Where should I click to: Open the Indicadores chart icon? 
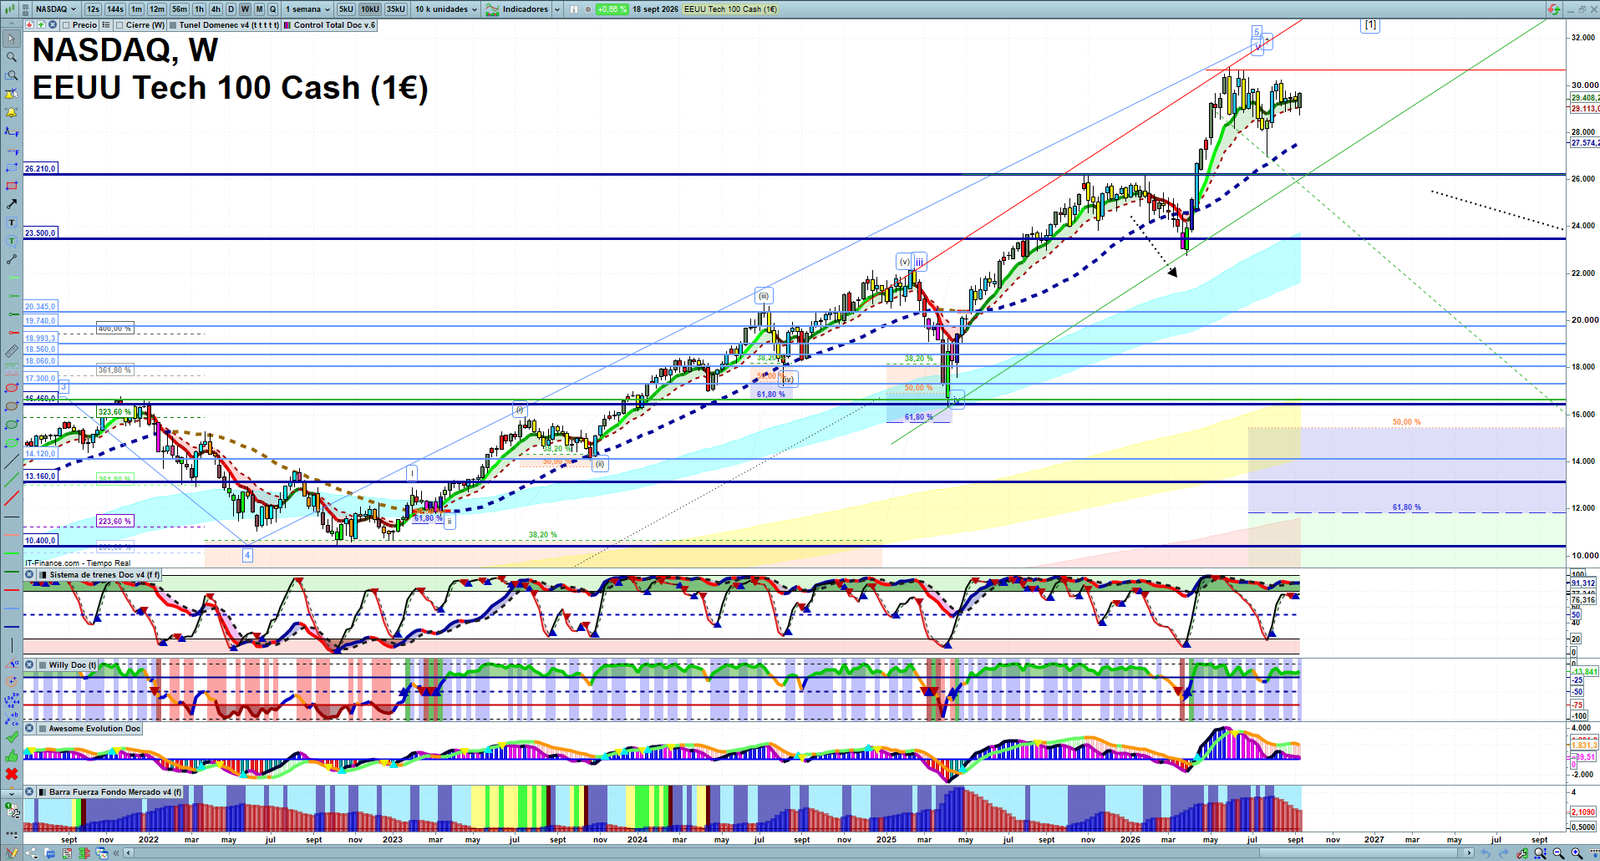pyautogui.click(x=492, y=9)
